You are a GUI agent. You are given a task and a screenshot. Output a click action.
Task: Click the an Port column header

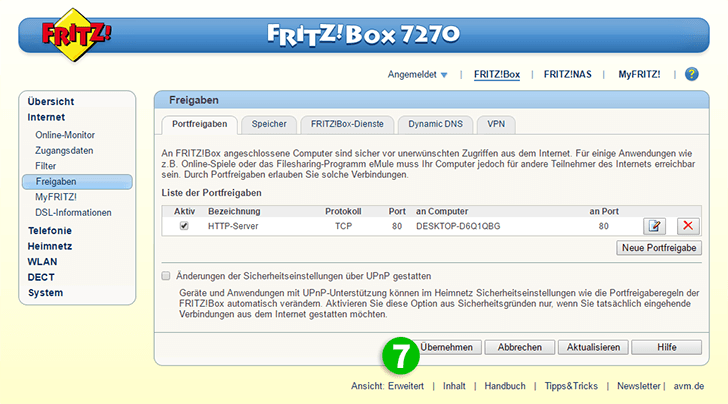604,211
